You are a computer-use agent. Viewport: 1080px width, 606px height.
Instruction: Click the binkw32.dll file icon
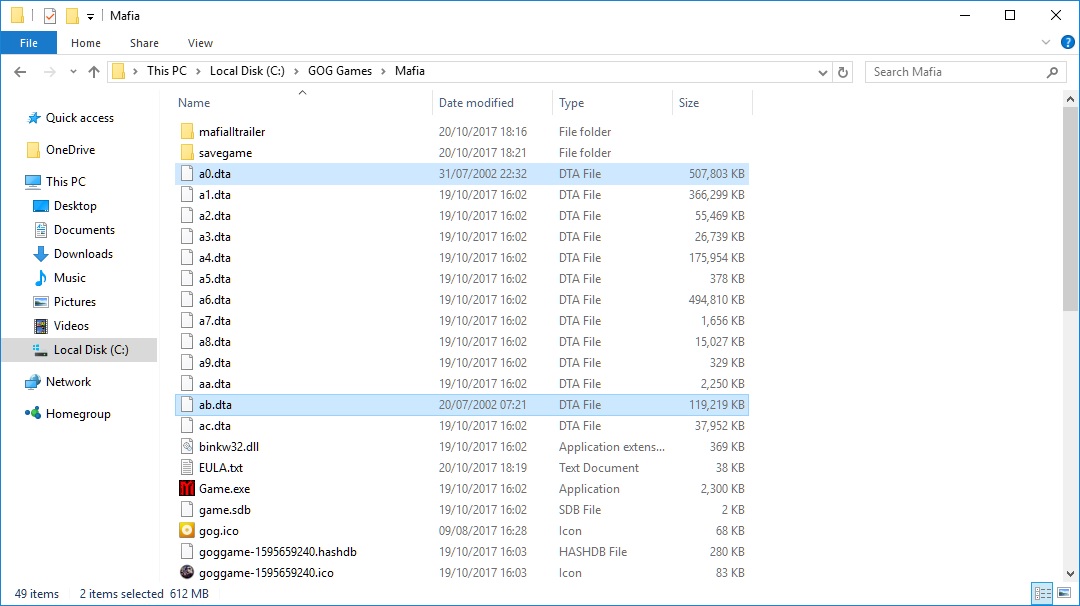click(187, 446)
